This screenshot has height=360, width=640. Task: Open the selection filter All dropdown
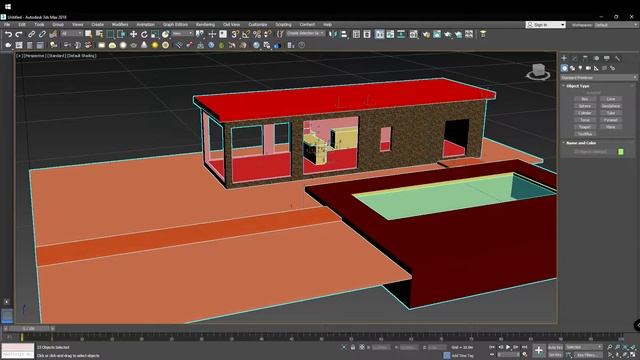72,33
